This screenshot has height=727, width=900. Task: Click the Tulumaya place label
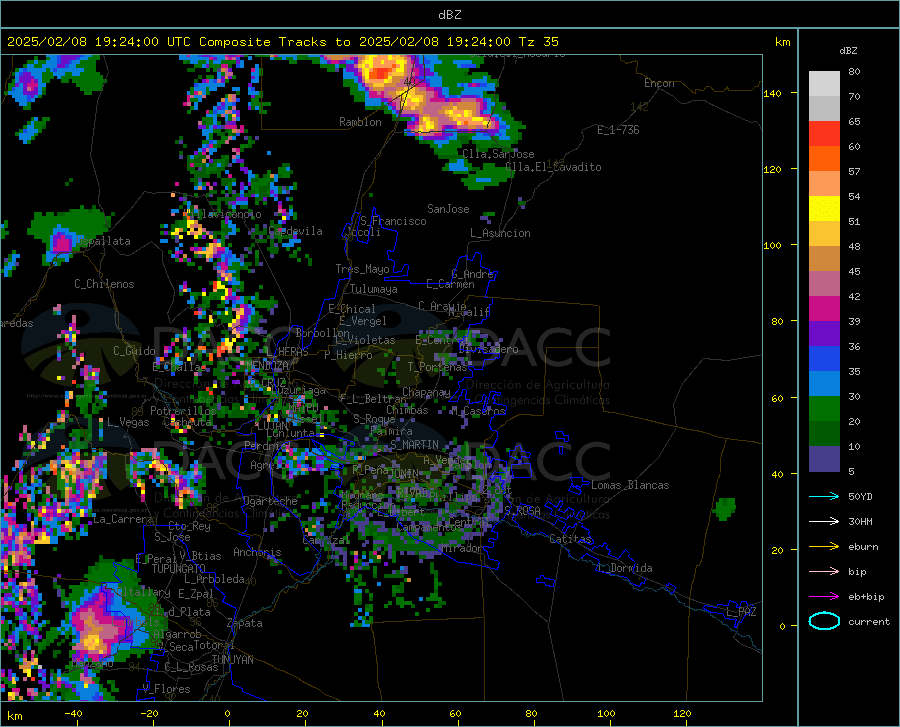(x=373, y=289)
